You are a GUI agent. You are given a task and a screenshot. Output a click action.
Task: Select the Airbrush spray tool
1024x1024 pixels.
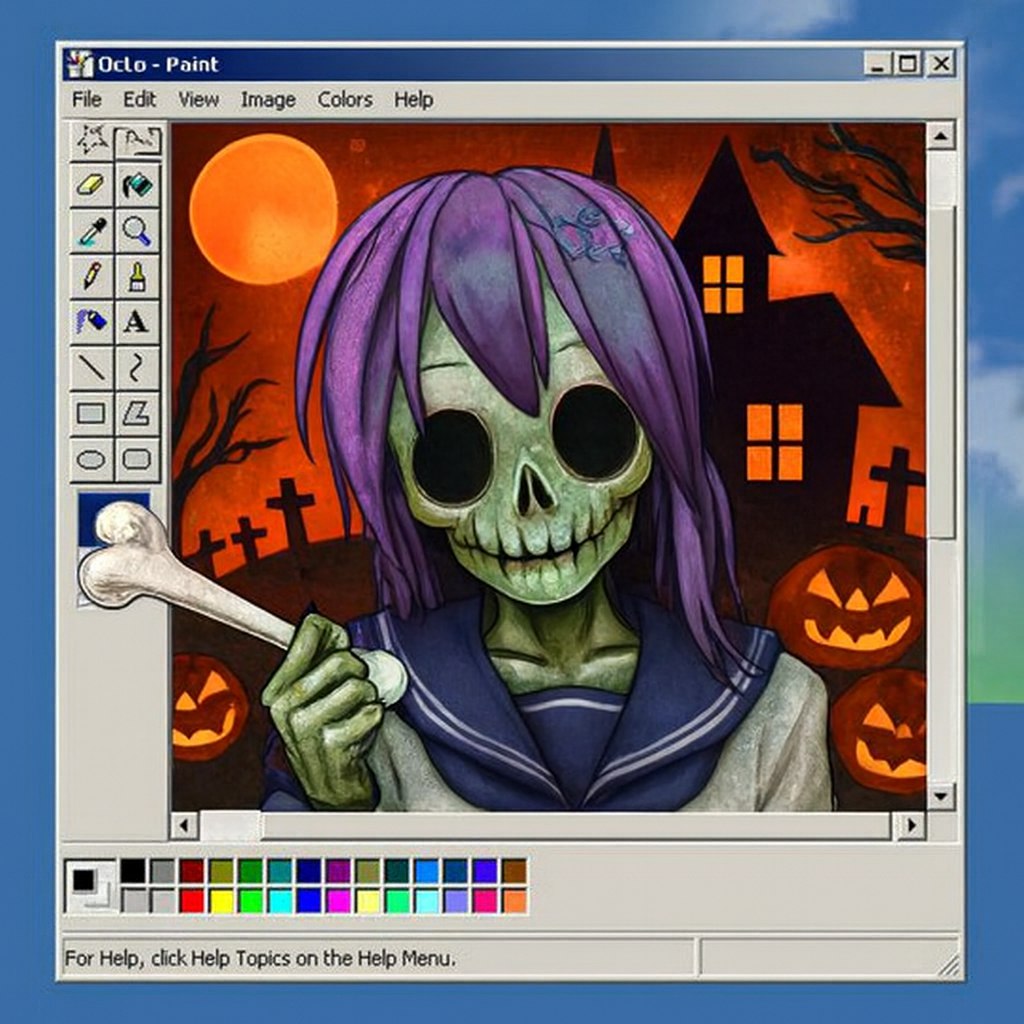point(91,322)
